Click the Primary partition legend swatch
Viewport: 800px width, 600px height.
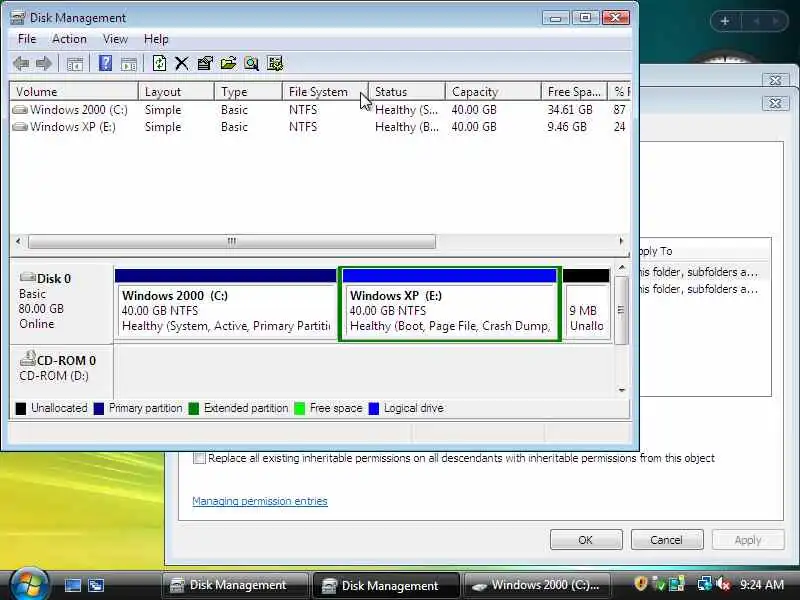[99, 409]
